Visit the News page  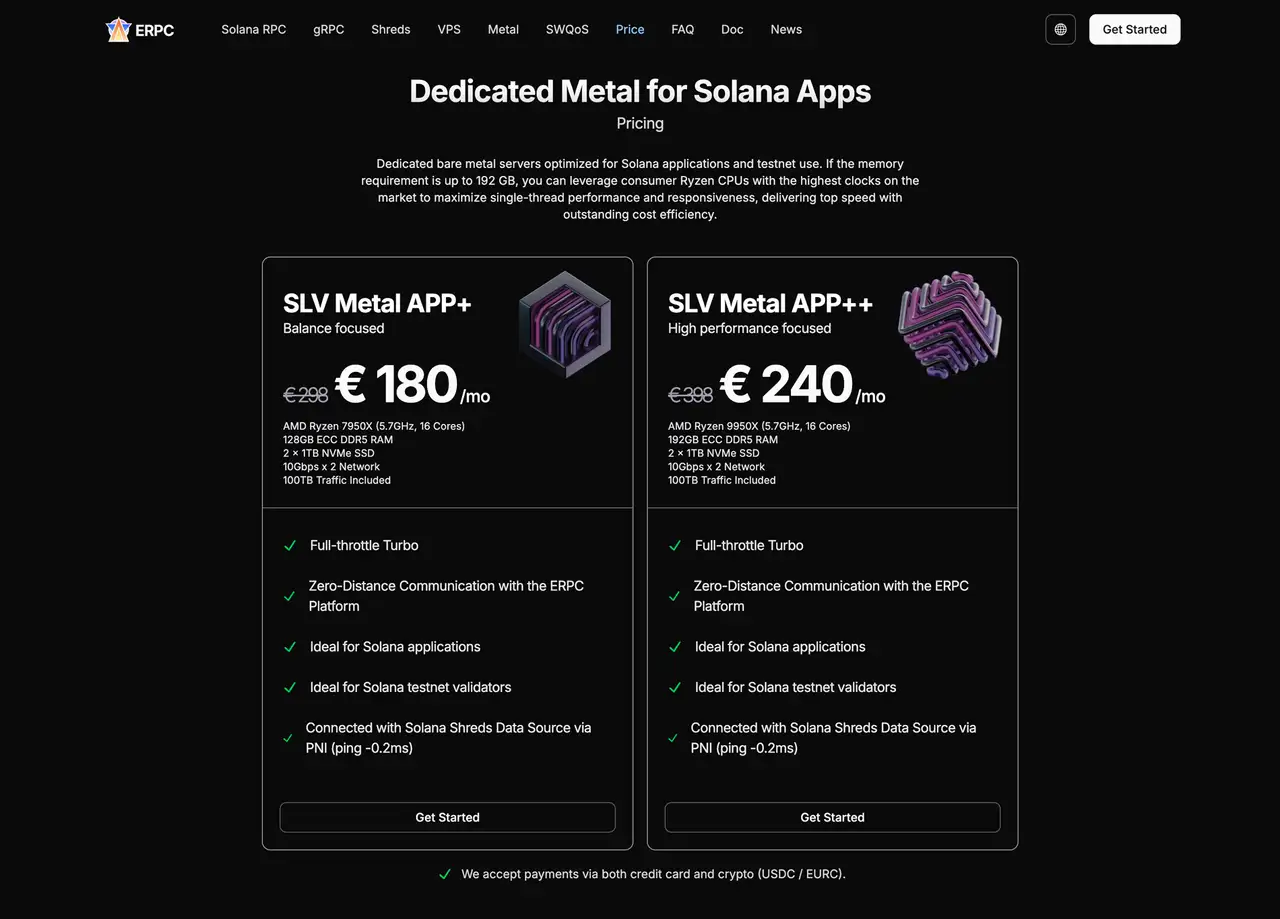(786, 29)
